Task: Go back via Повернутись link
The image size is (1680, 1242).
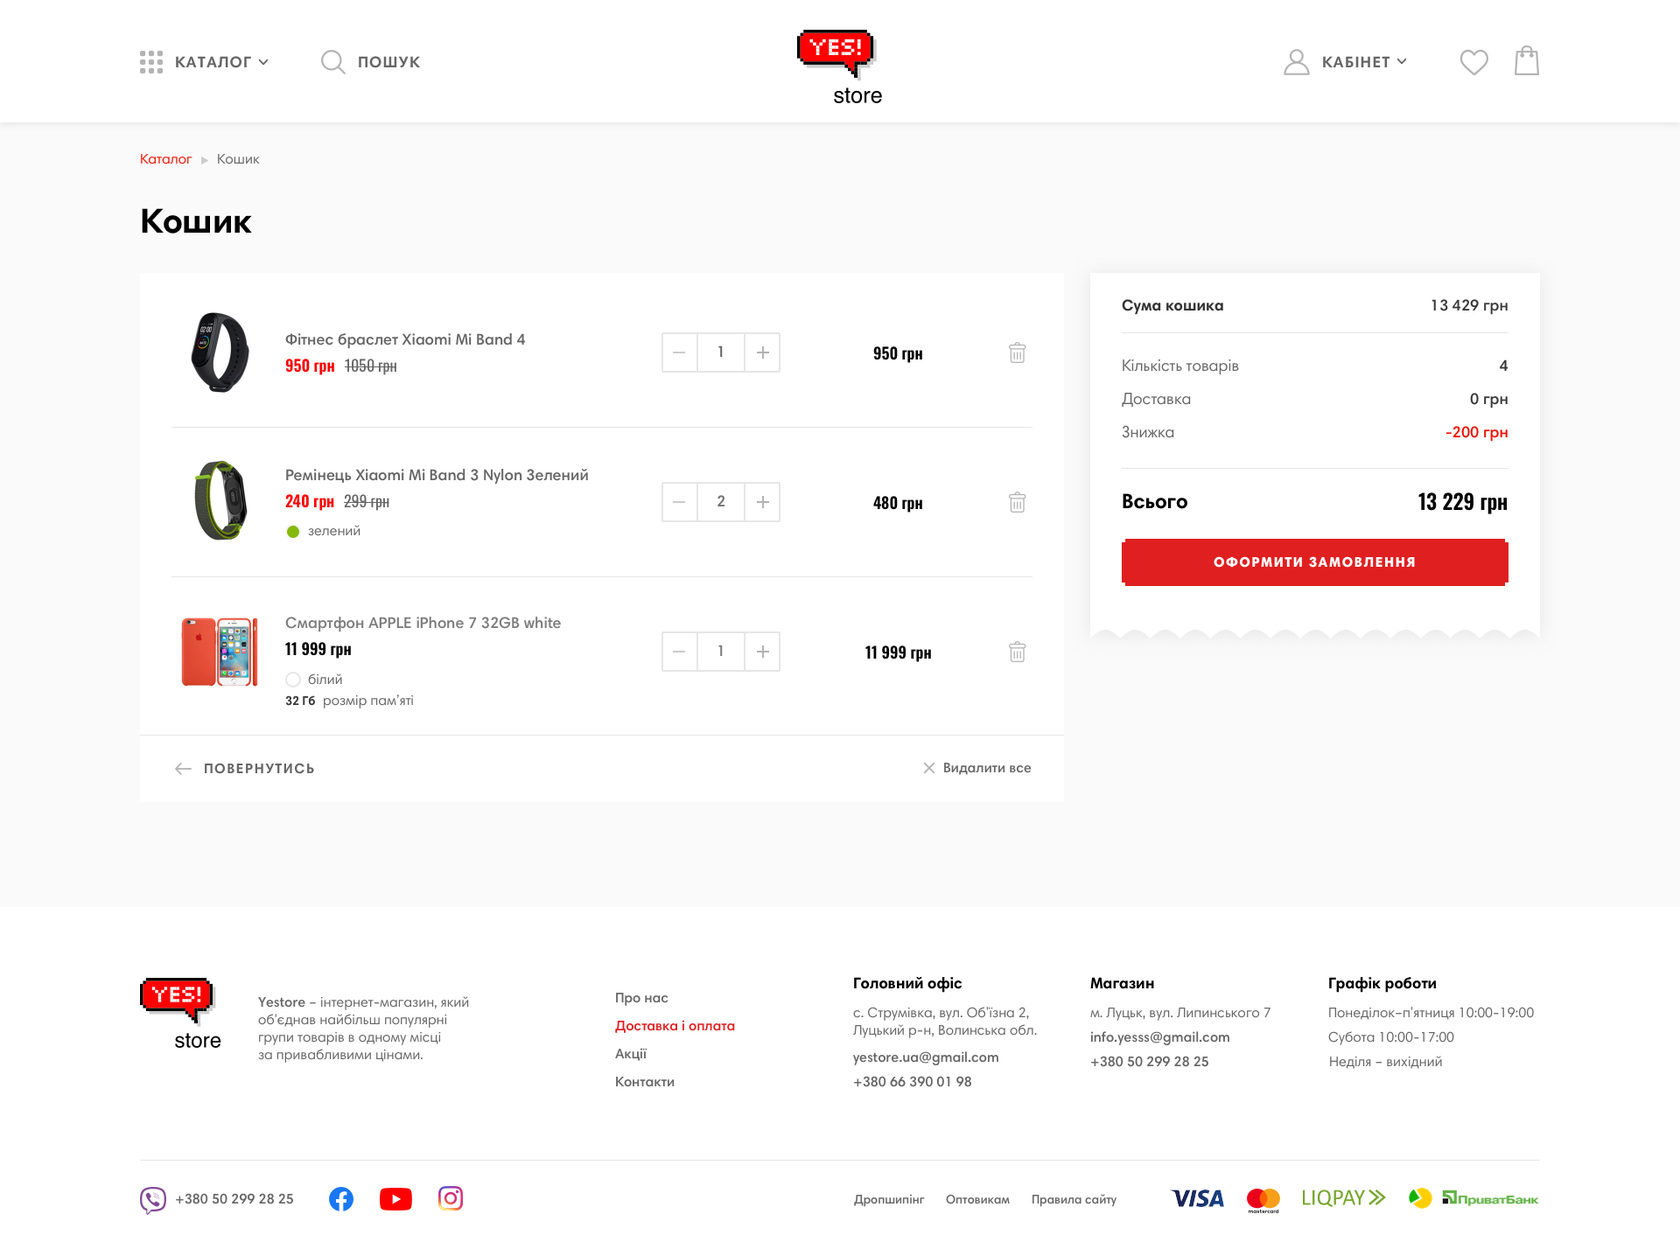Action: point(259,769)
